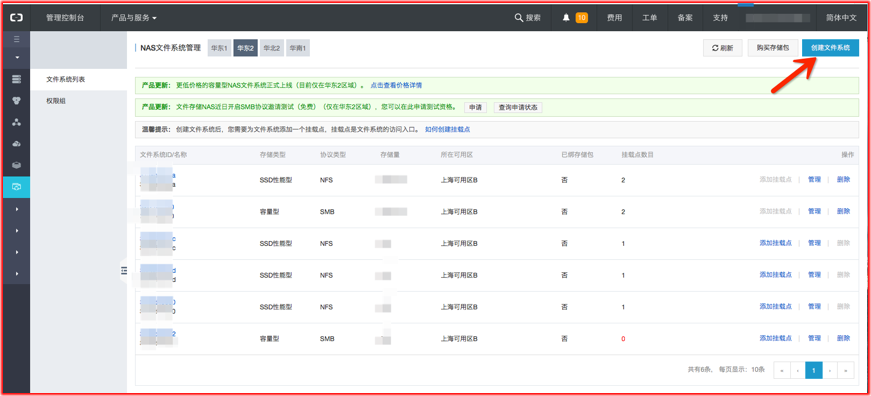Click 管理 for the row with 0 mount points

(x=814, y=338)
